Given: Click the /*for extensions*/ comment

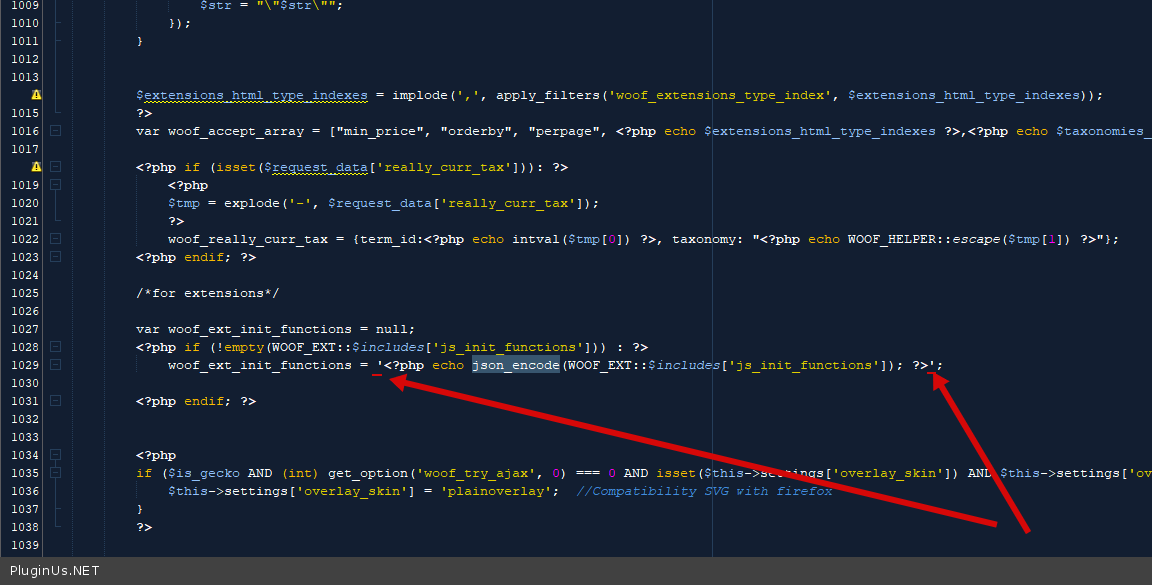Looking at the screenshot, I should click(208, 293).
